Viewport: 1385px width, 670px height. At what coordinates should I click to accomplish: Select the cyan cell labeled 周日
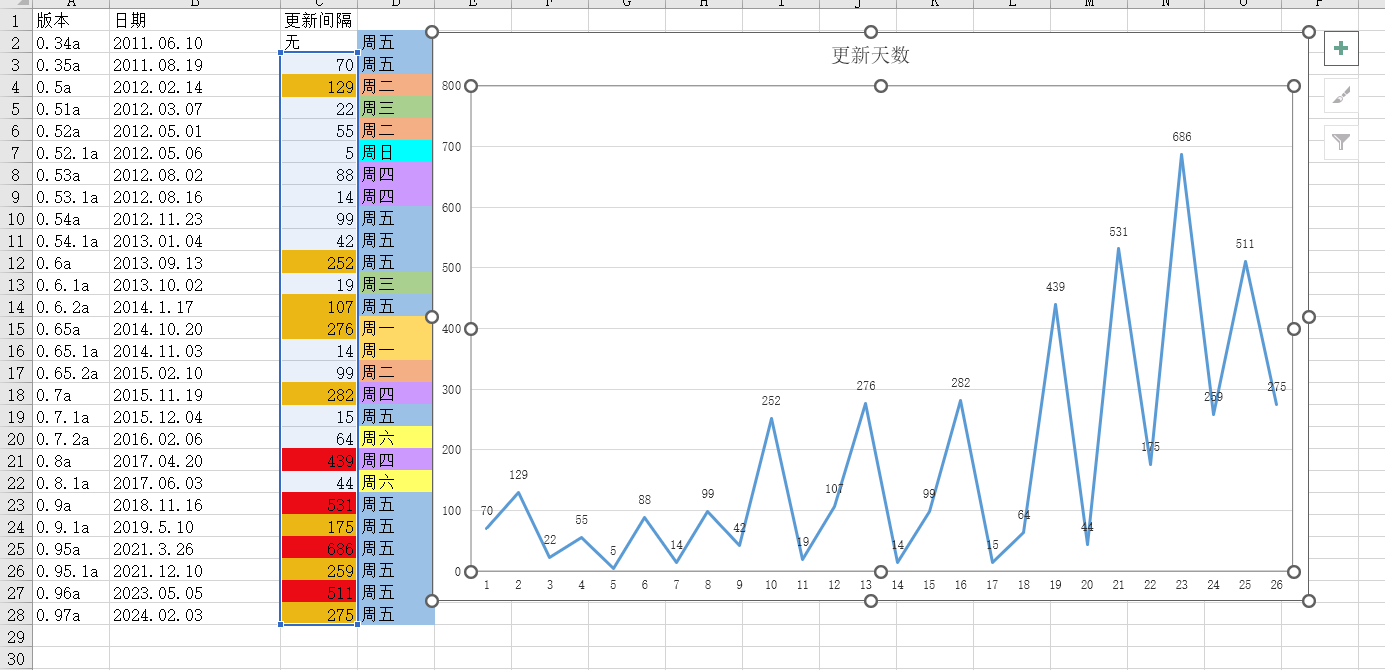[x=395, y=152]
